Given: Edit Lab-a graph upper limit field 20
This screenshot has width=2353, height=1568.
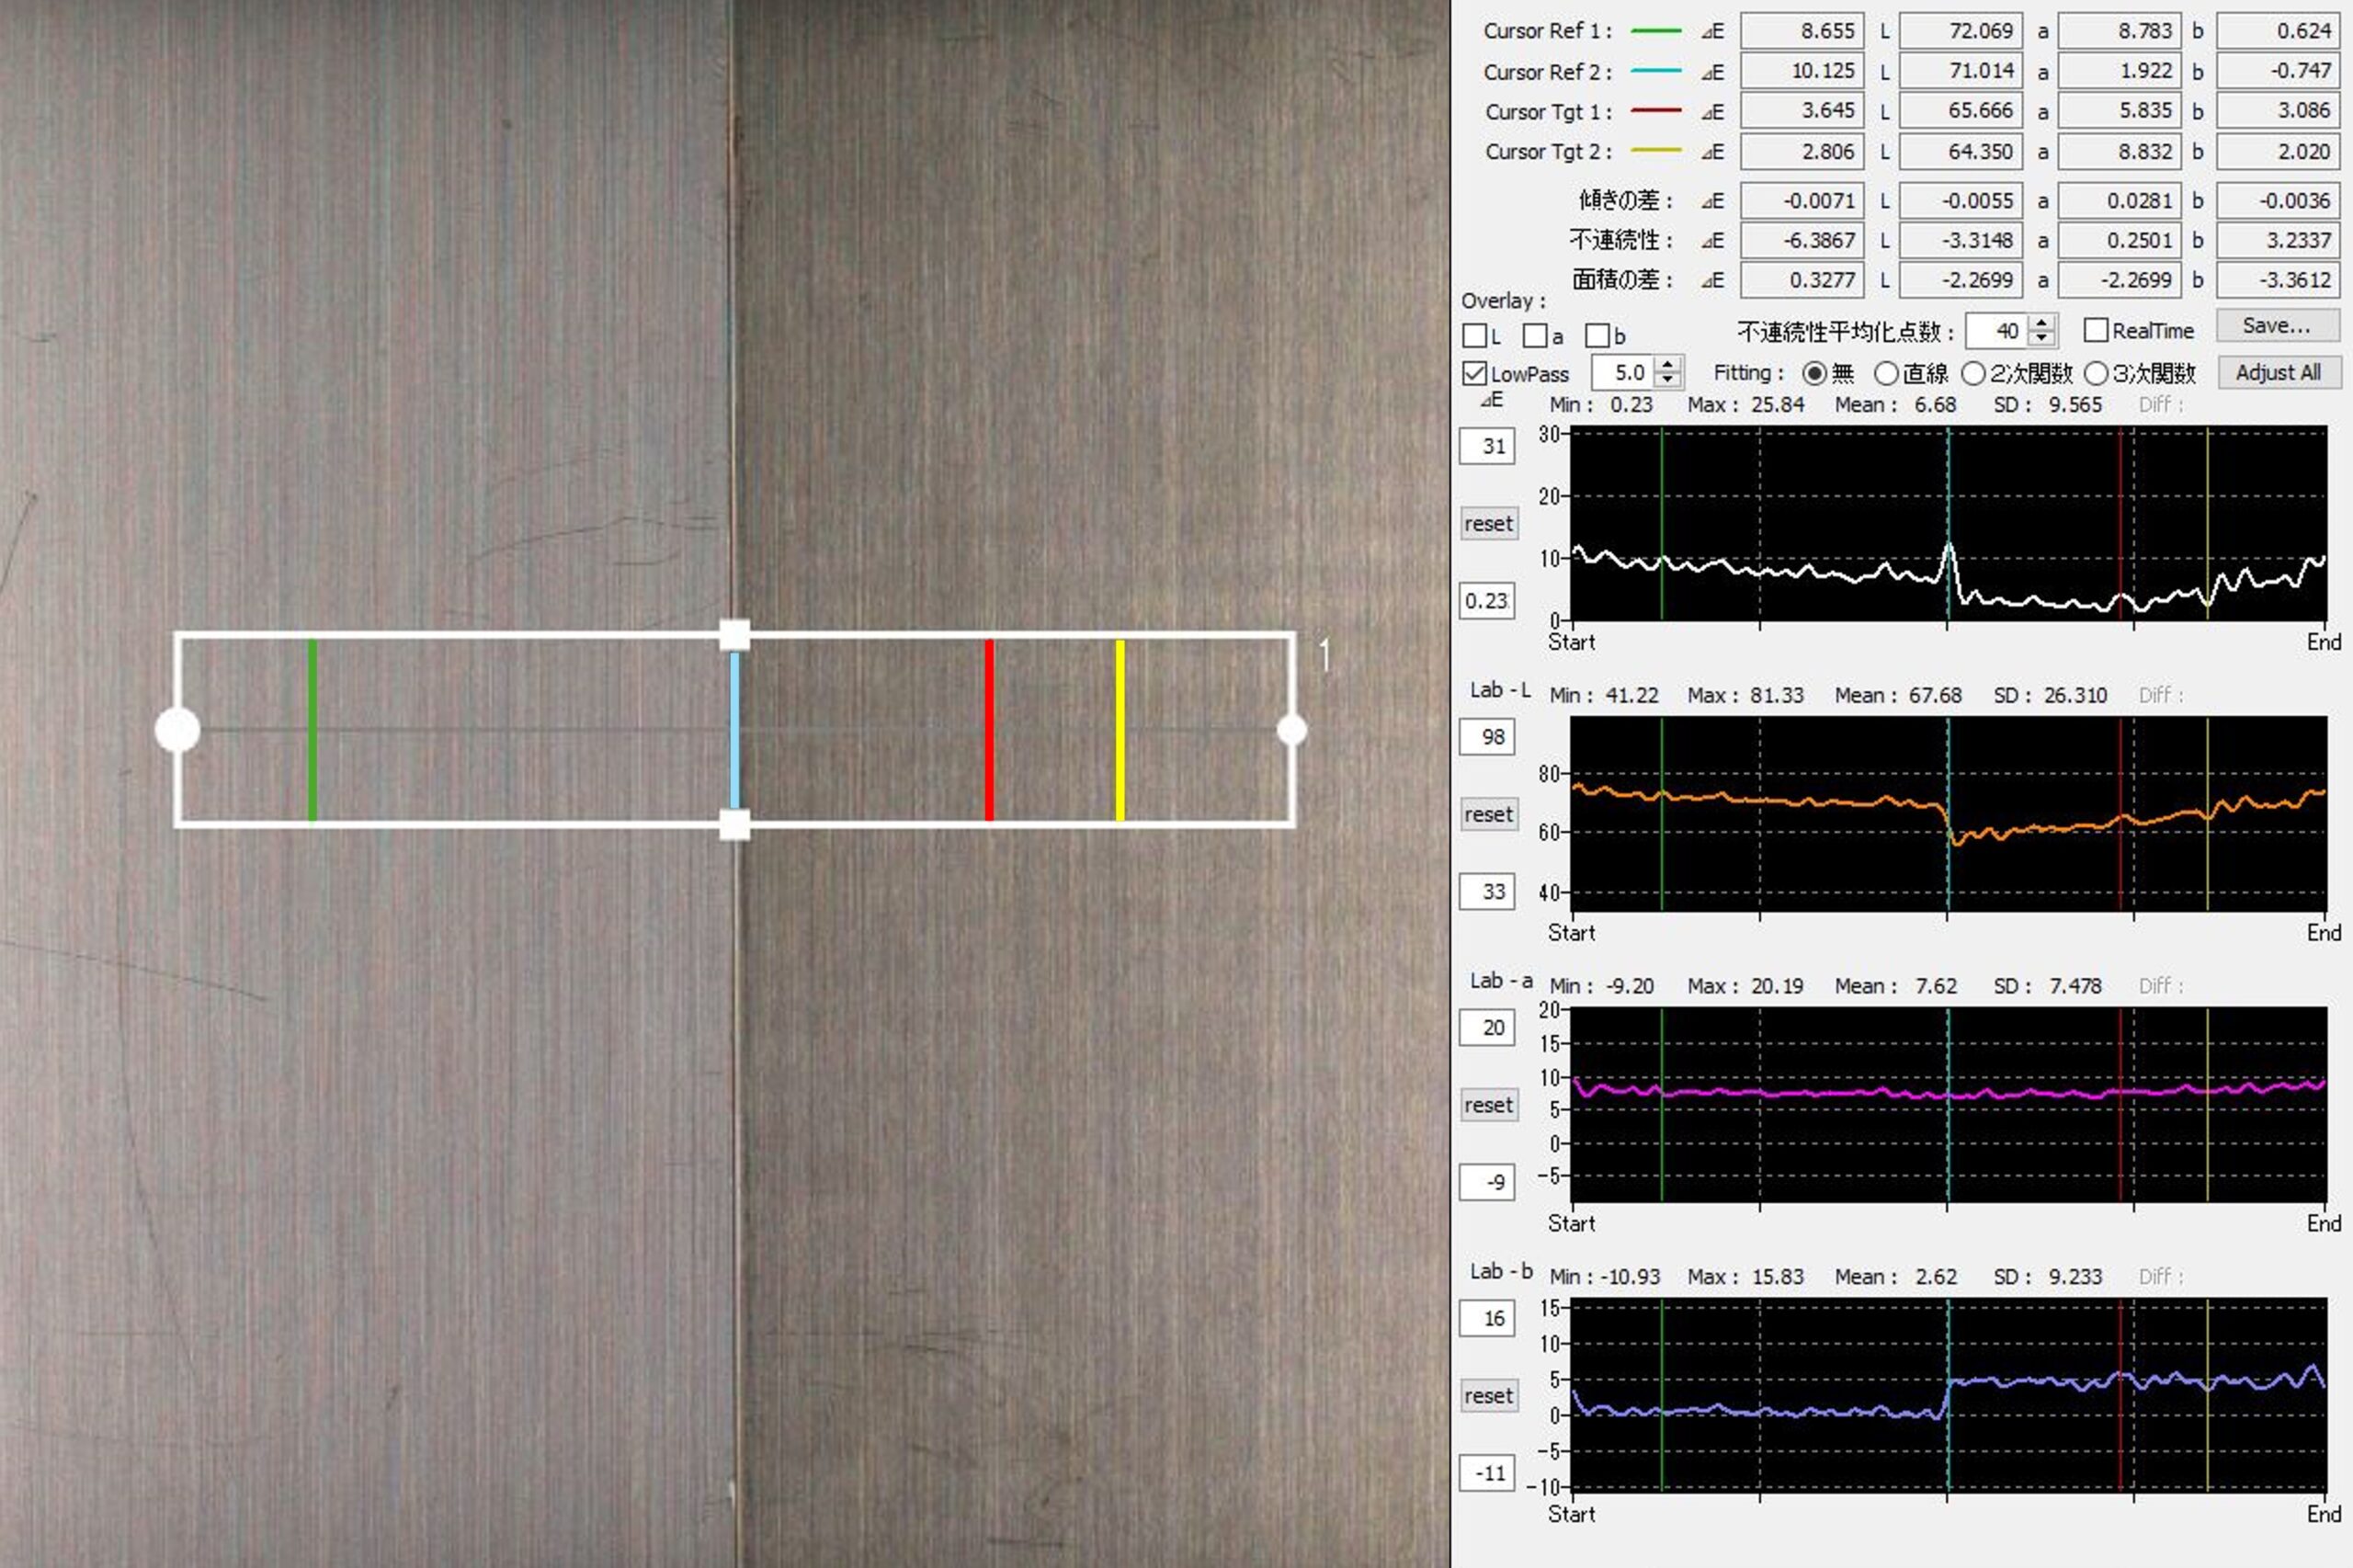Looking at the screenshot, I should (1487, 1027).
